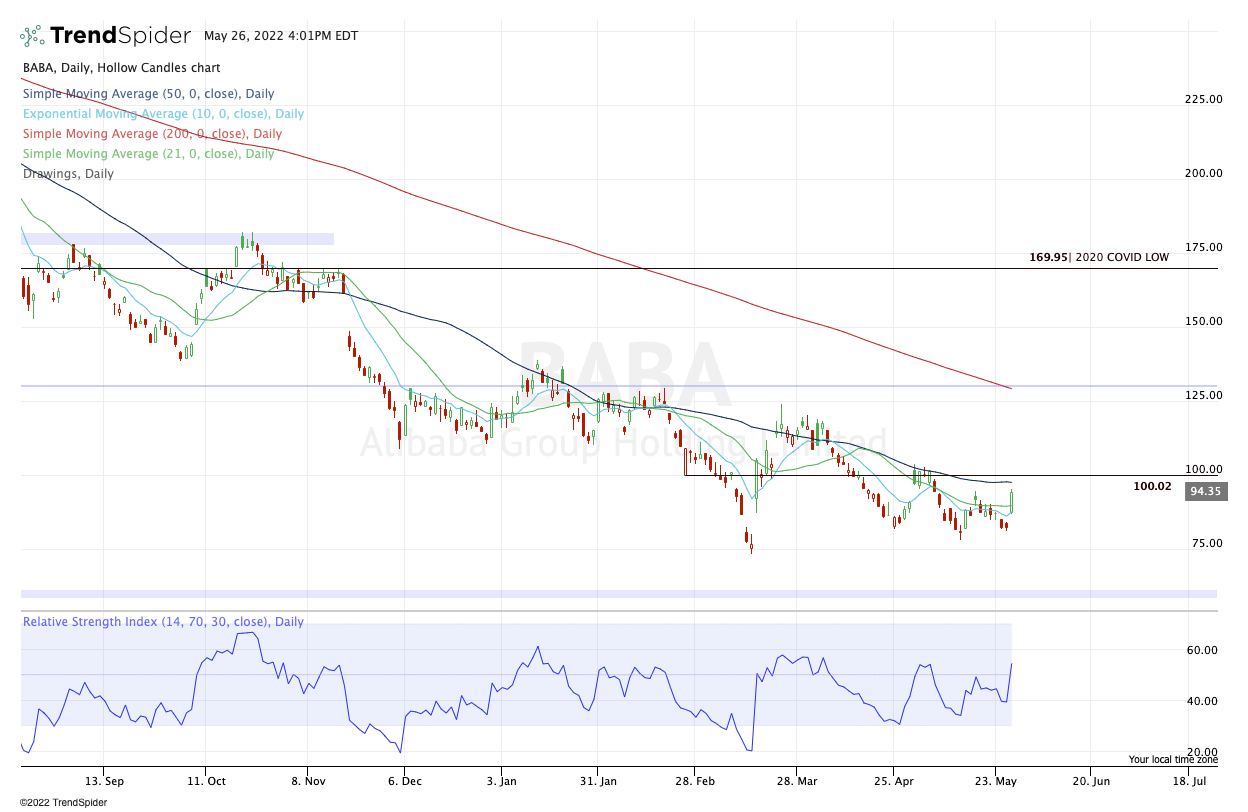Select the latest green candle in May
1248x812 pixels.
tap(1012, 500)
